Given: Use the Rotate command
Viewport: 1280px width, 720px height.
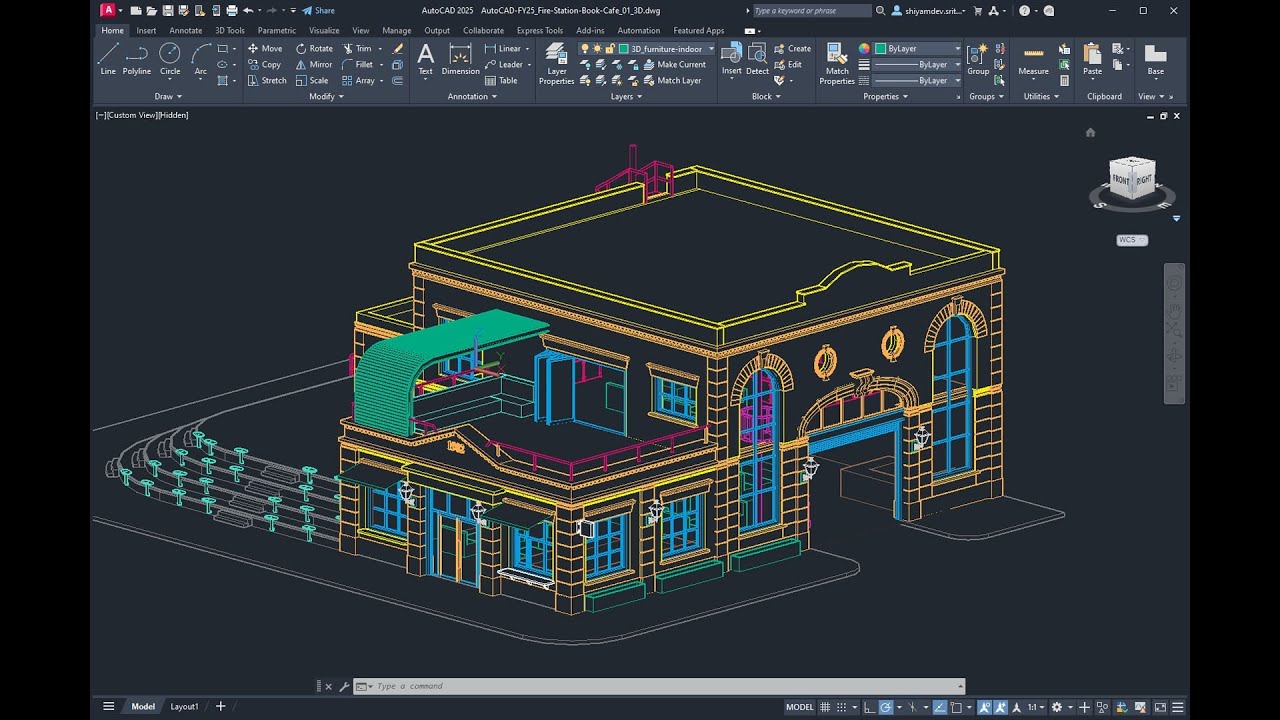Looking at the screenshot, I should click(314, 48).
